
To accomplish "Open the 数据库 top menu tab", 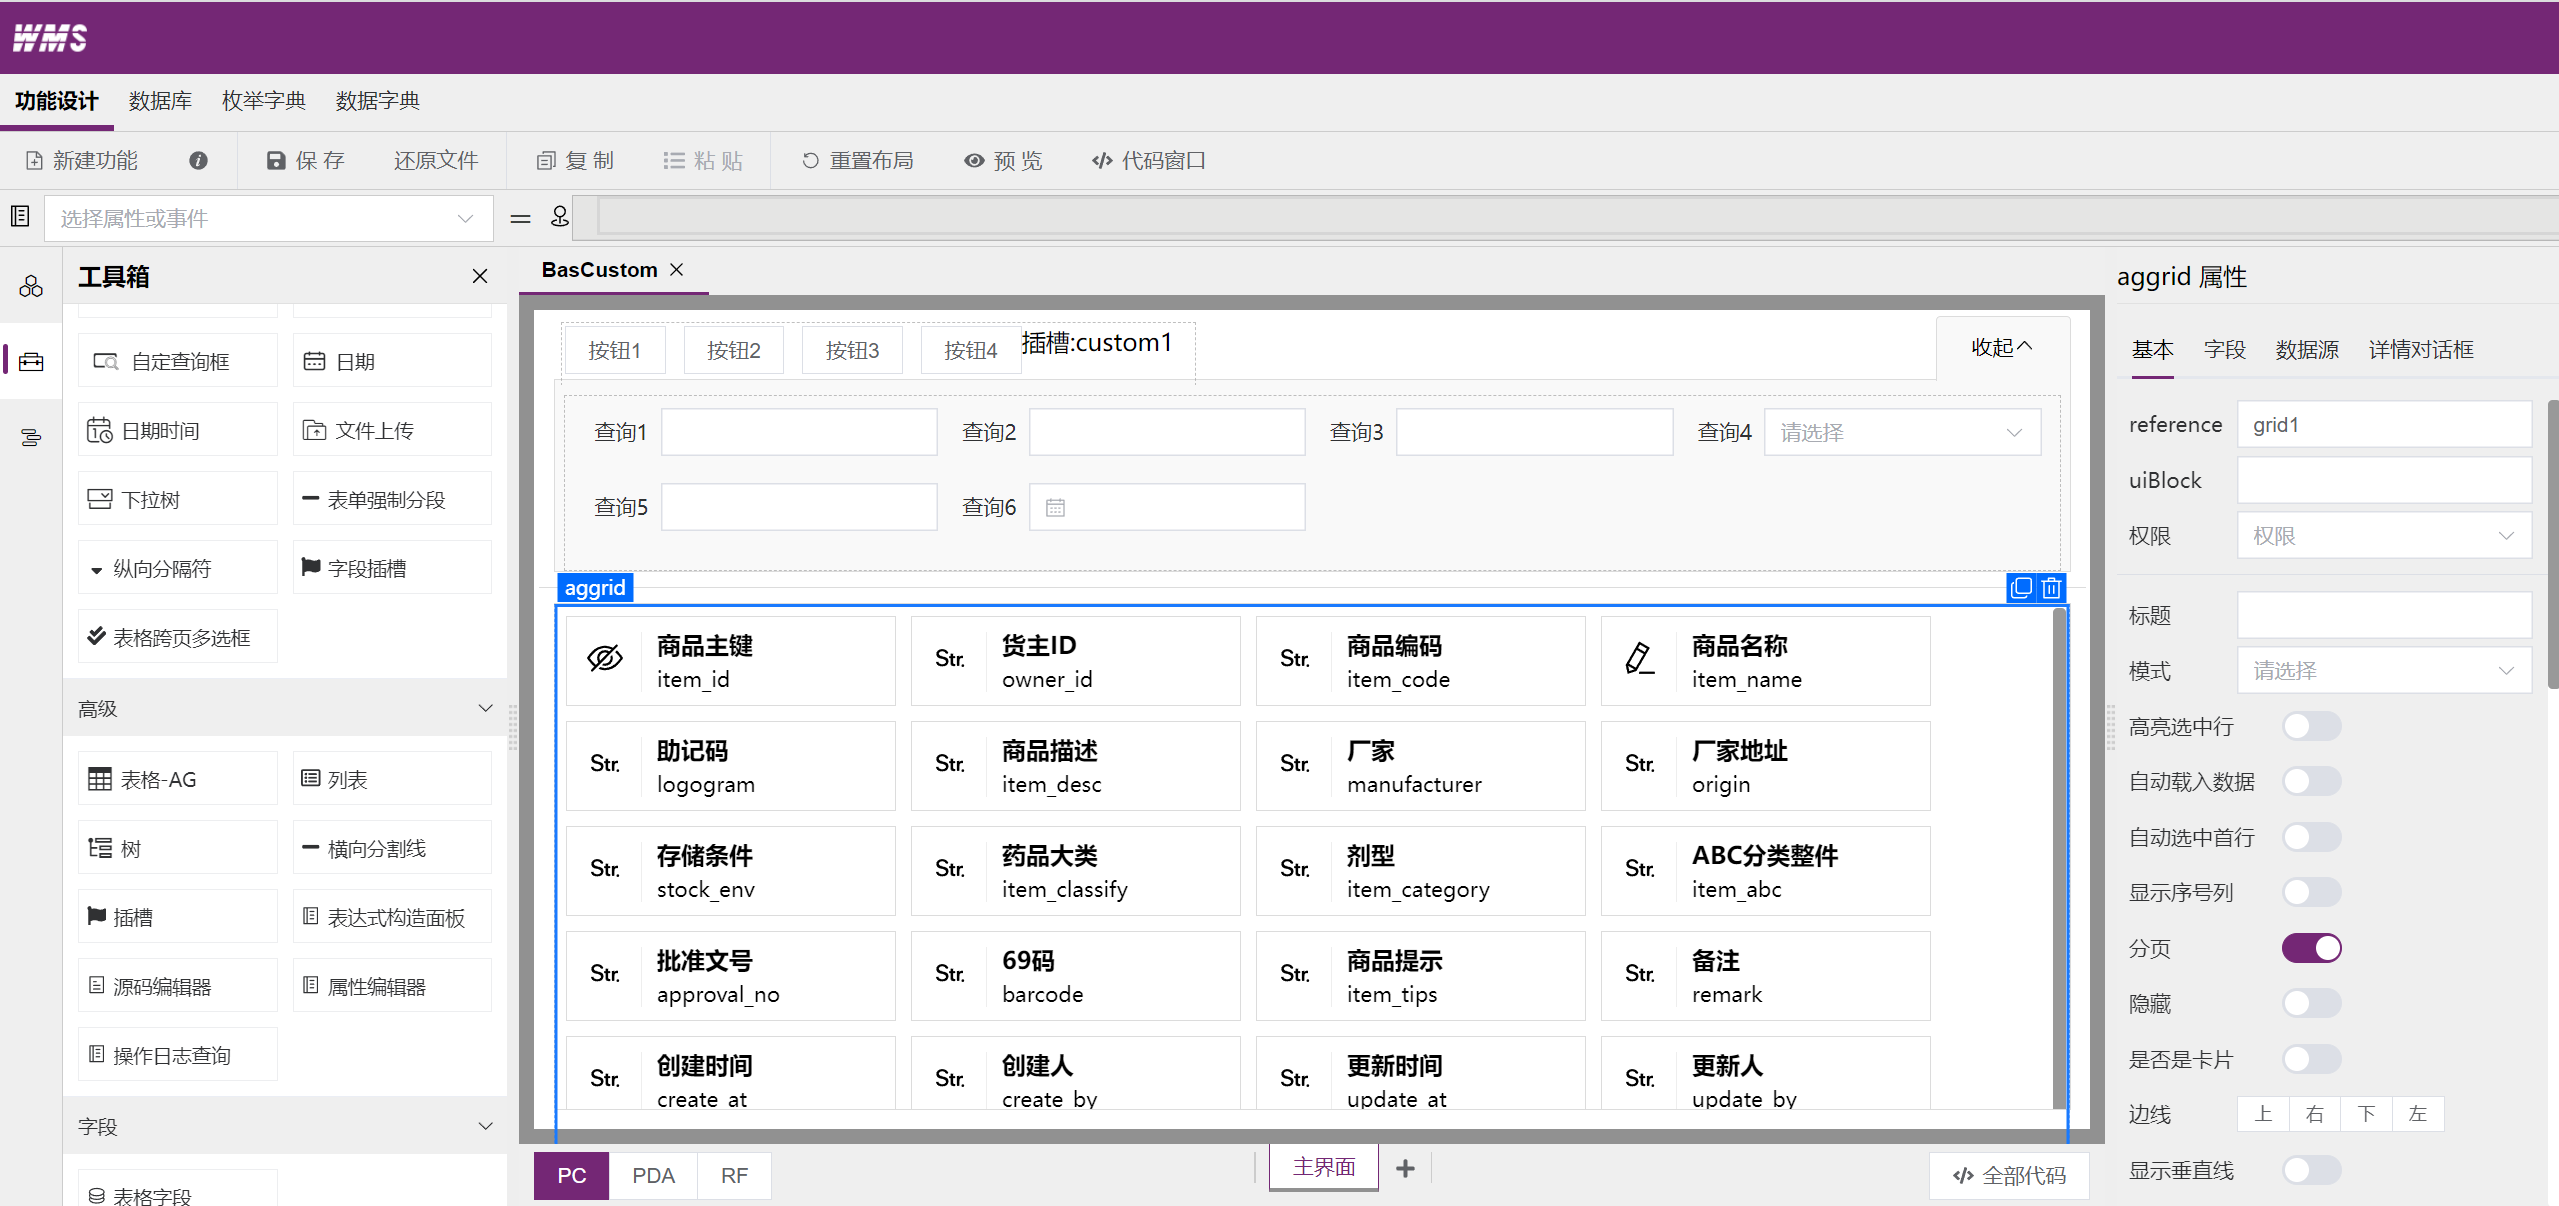I will (160, 101).
